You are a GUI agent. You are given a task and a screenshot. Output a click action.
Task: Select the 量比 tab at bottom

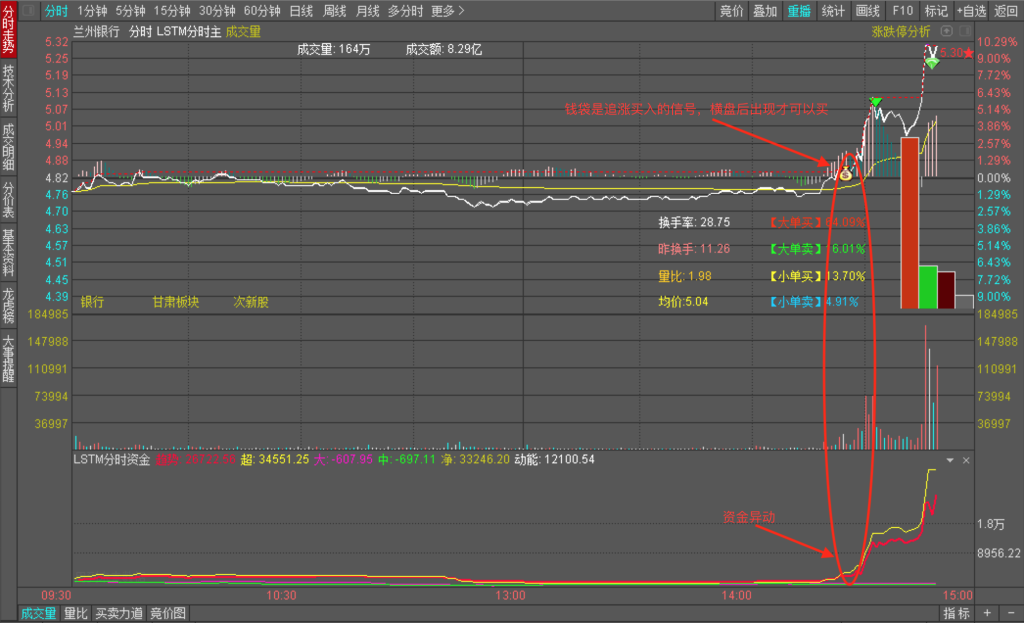[76, 613]
